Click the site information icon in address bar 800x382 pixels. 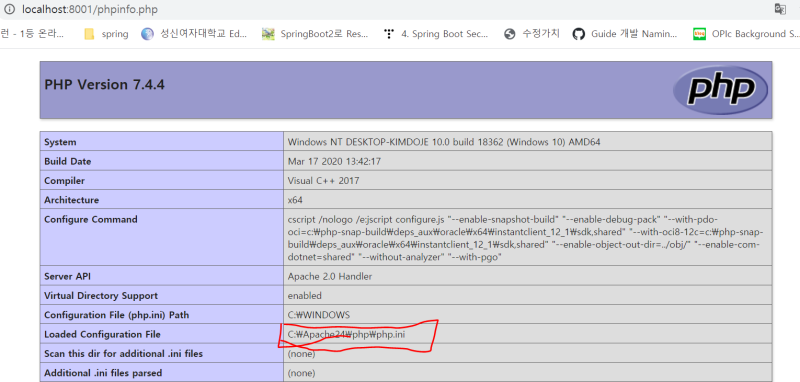(9, 9)
